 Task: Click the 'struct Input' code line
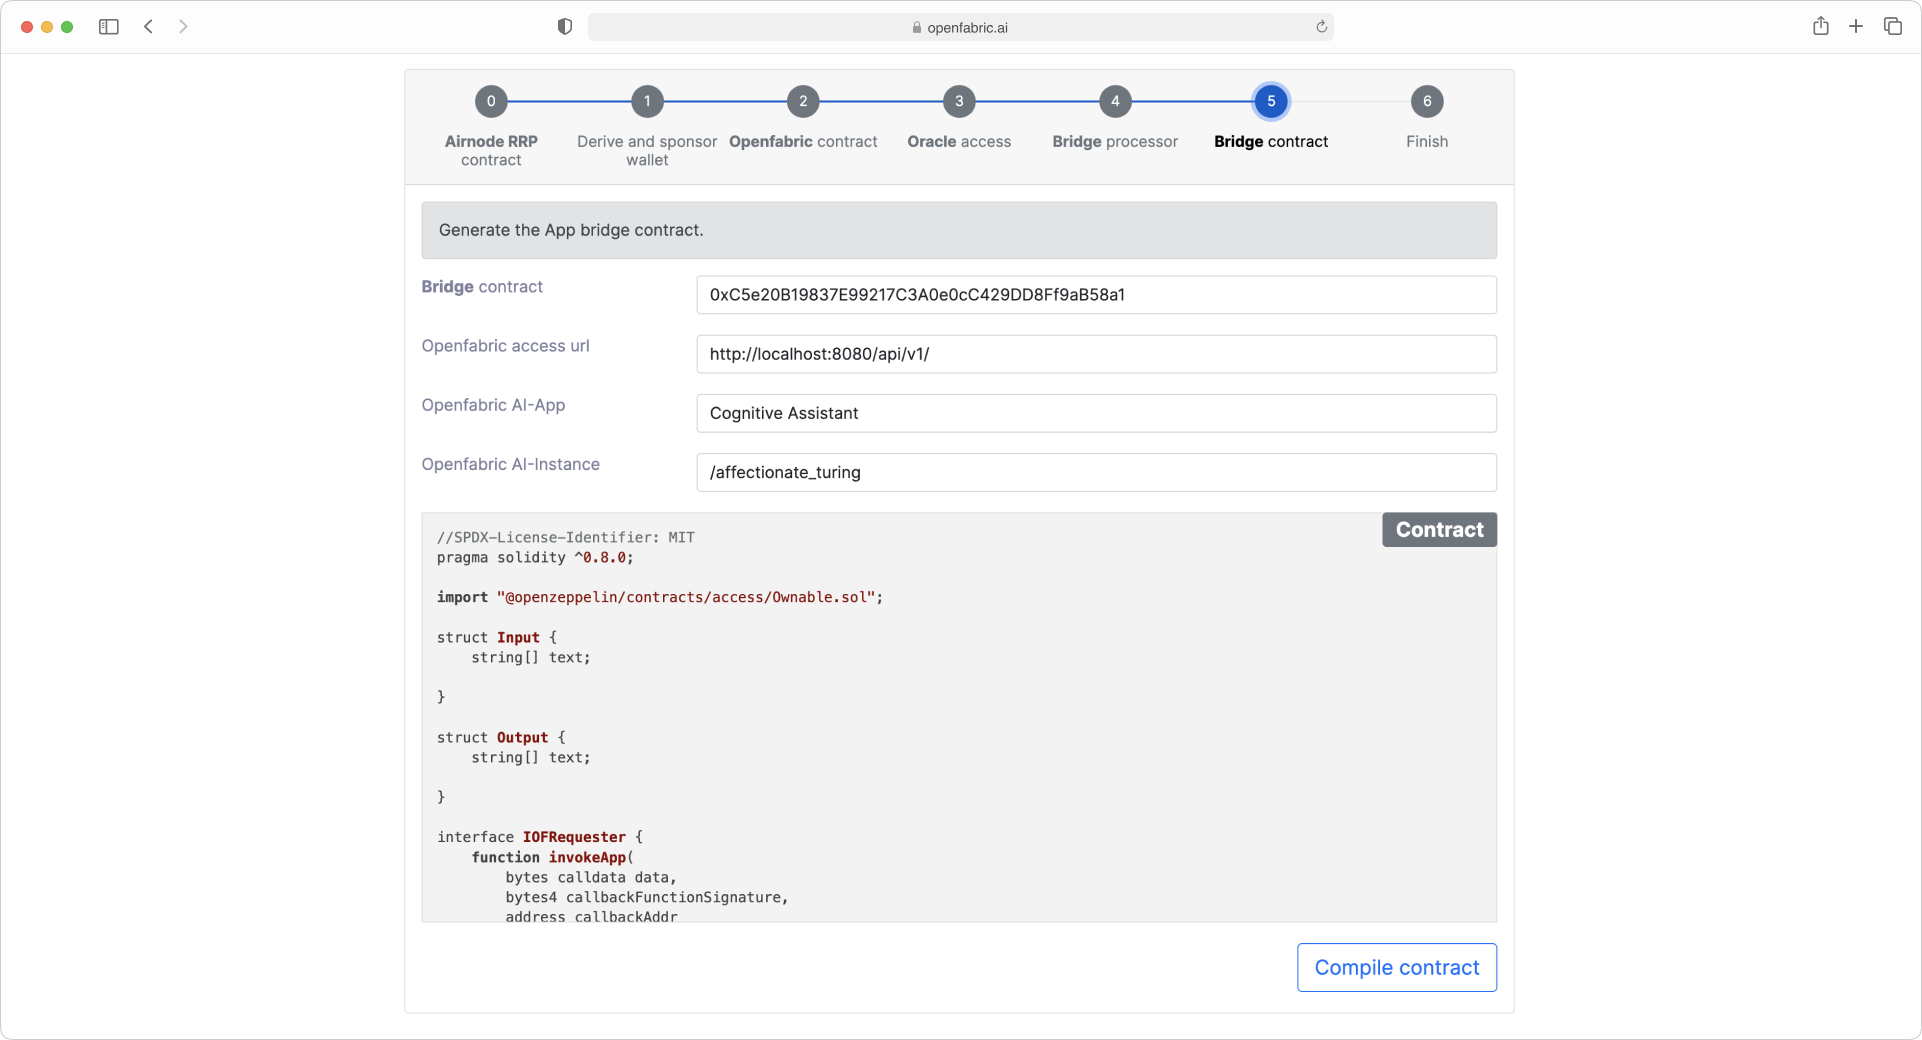(x=497, y=638)
